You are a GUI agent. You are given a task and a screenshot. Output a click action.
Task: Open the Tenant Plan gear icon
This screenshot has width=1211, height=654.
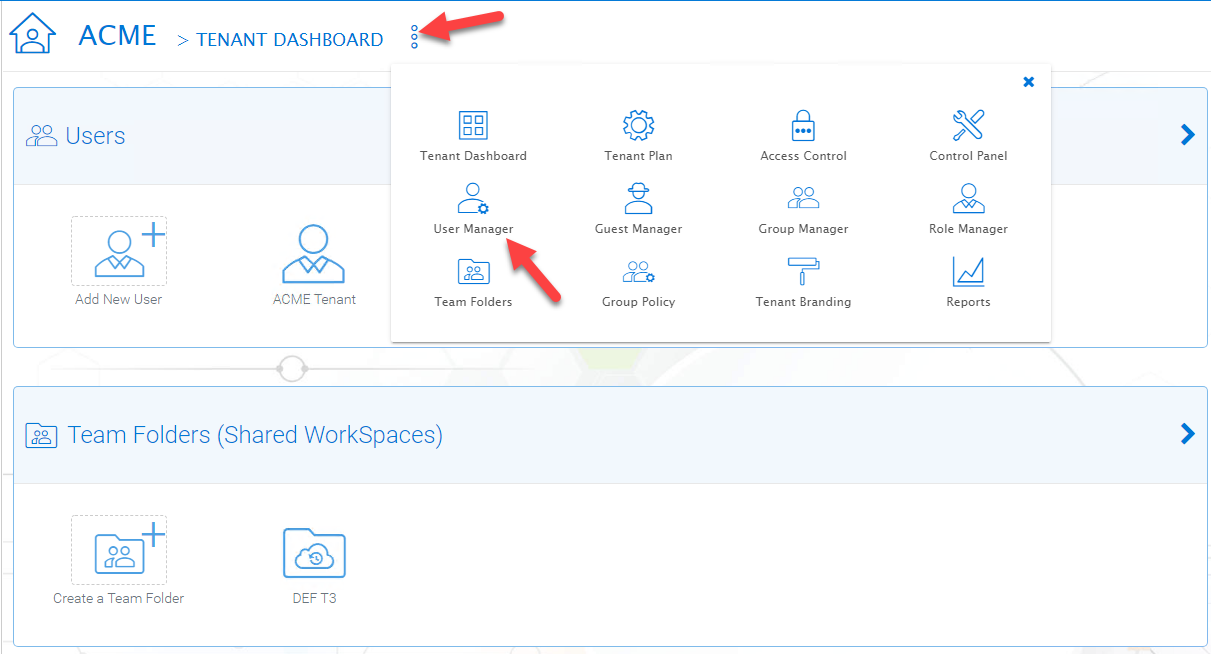pos(638,125)
